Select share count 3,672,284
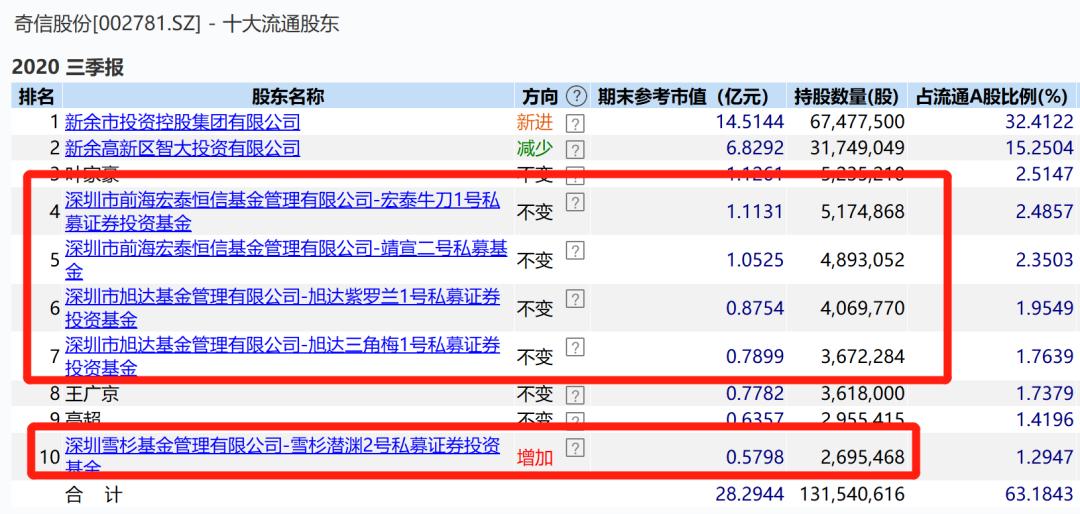Screen dimensions: 1080x514 coord(860,356)
